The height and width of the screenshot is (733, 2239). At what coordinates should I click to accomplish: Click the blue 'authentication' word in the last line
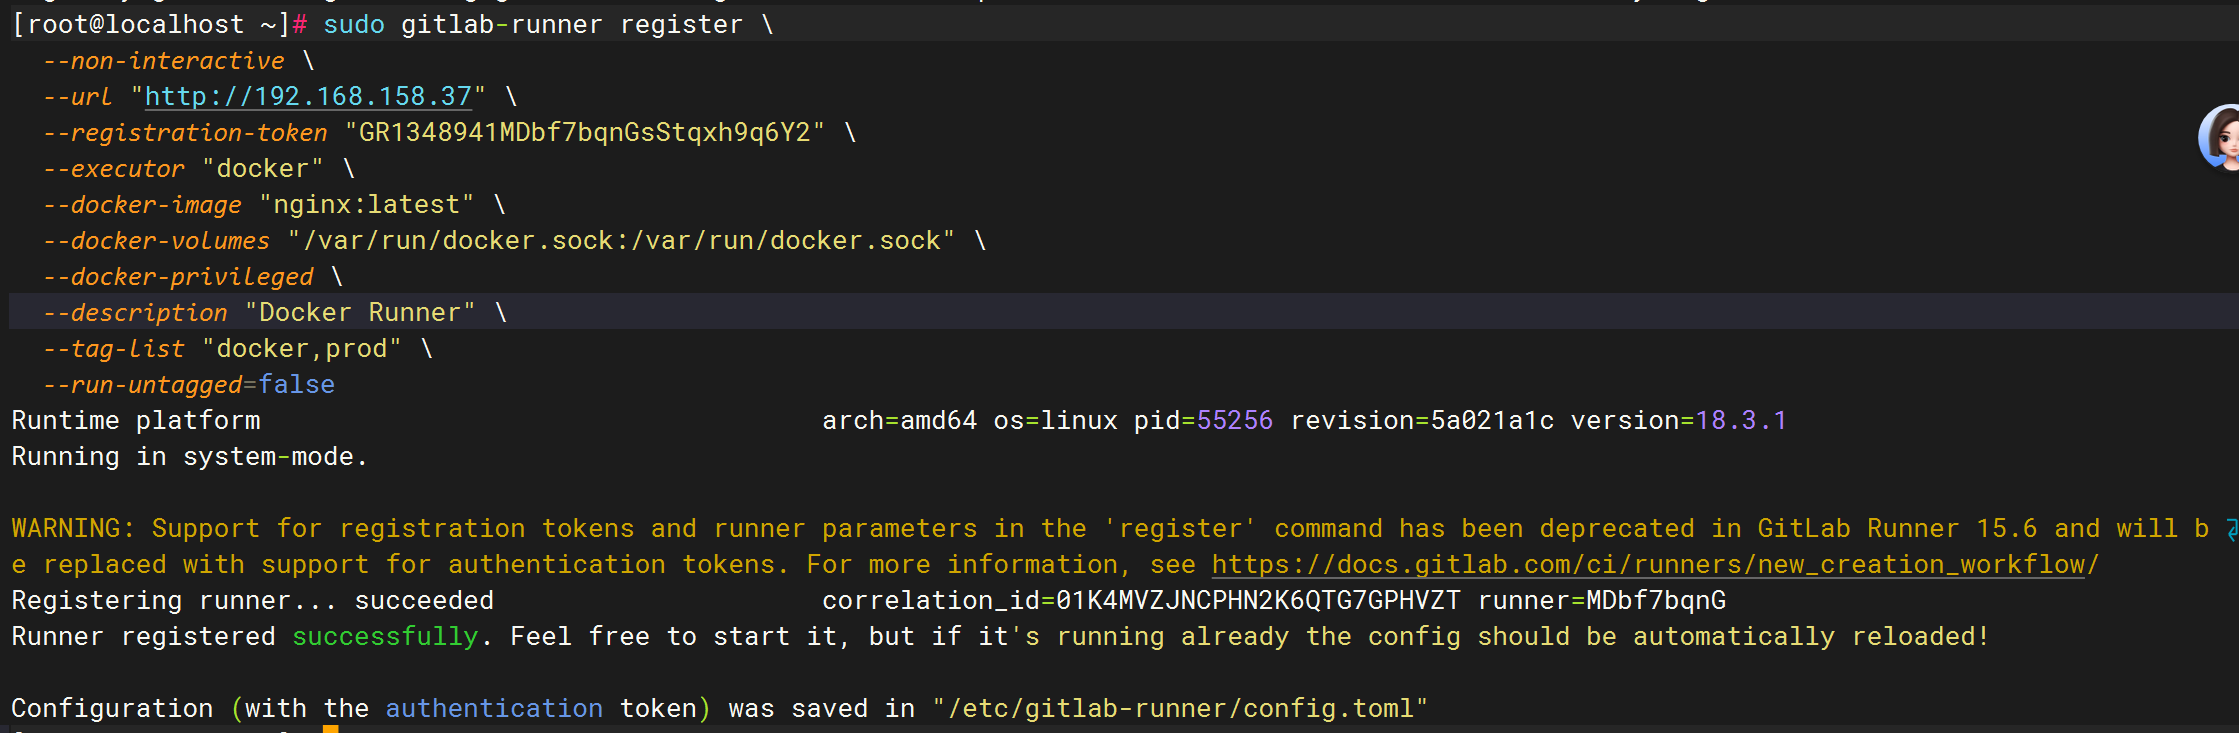click(494, 709)
